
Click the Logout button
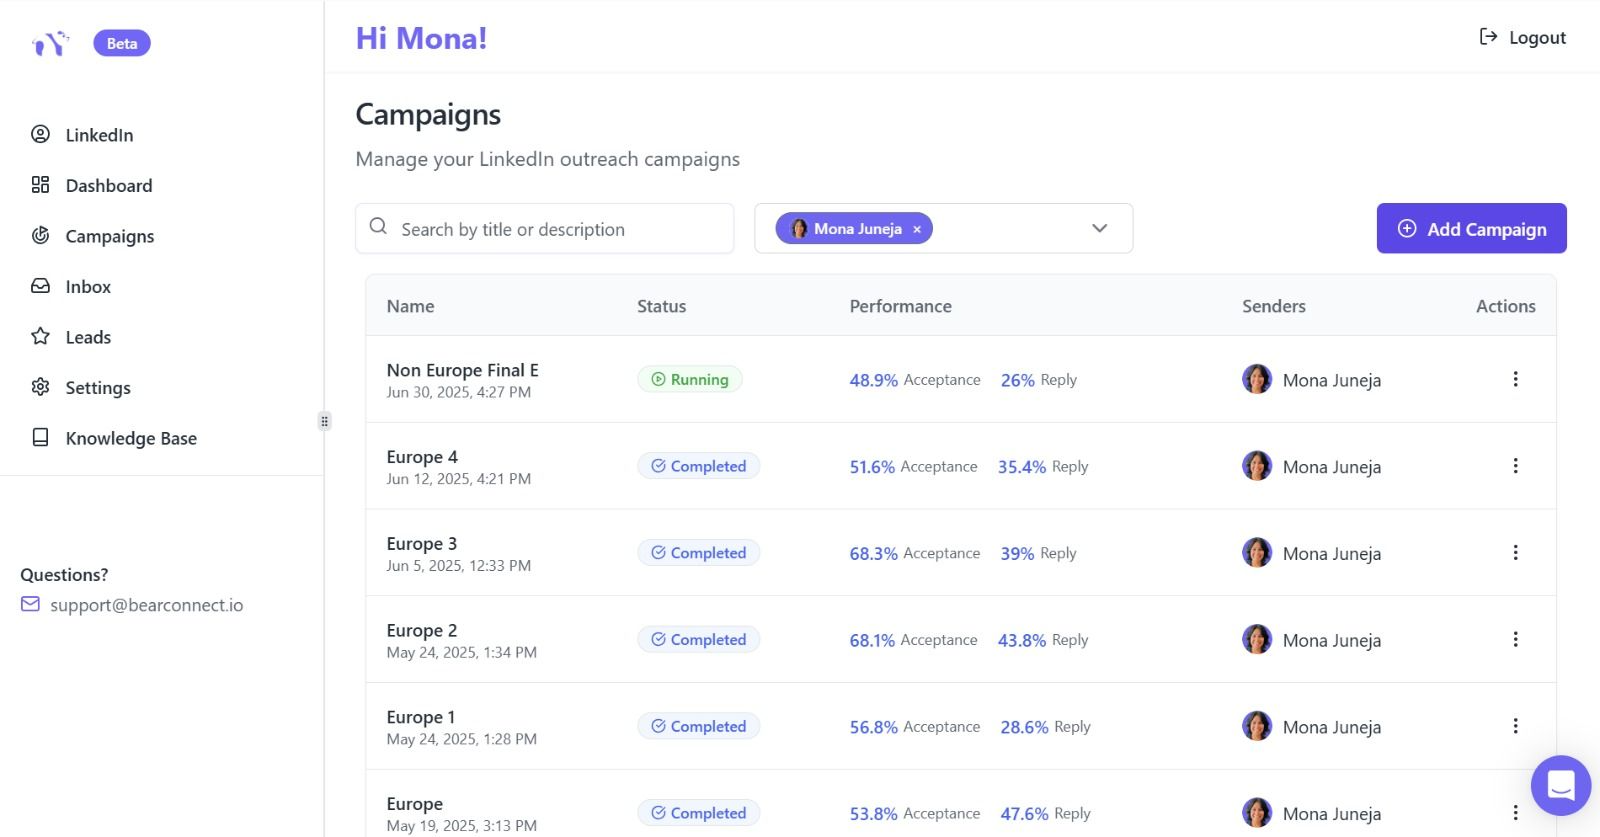coord(1522,37)
